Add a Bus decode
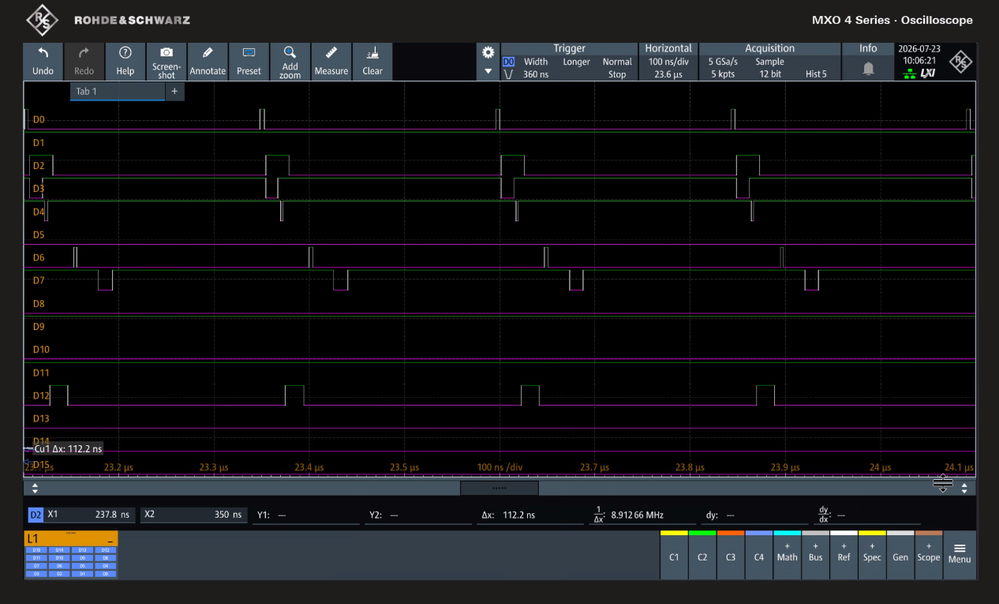Screen dimensions: 999x604 click(816, 554)
